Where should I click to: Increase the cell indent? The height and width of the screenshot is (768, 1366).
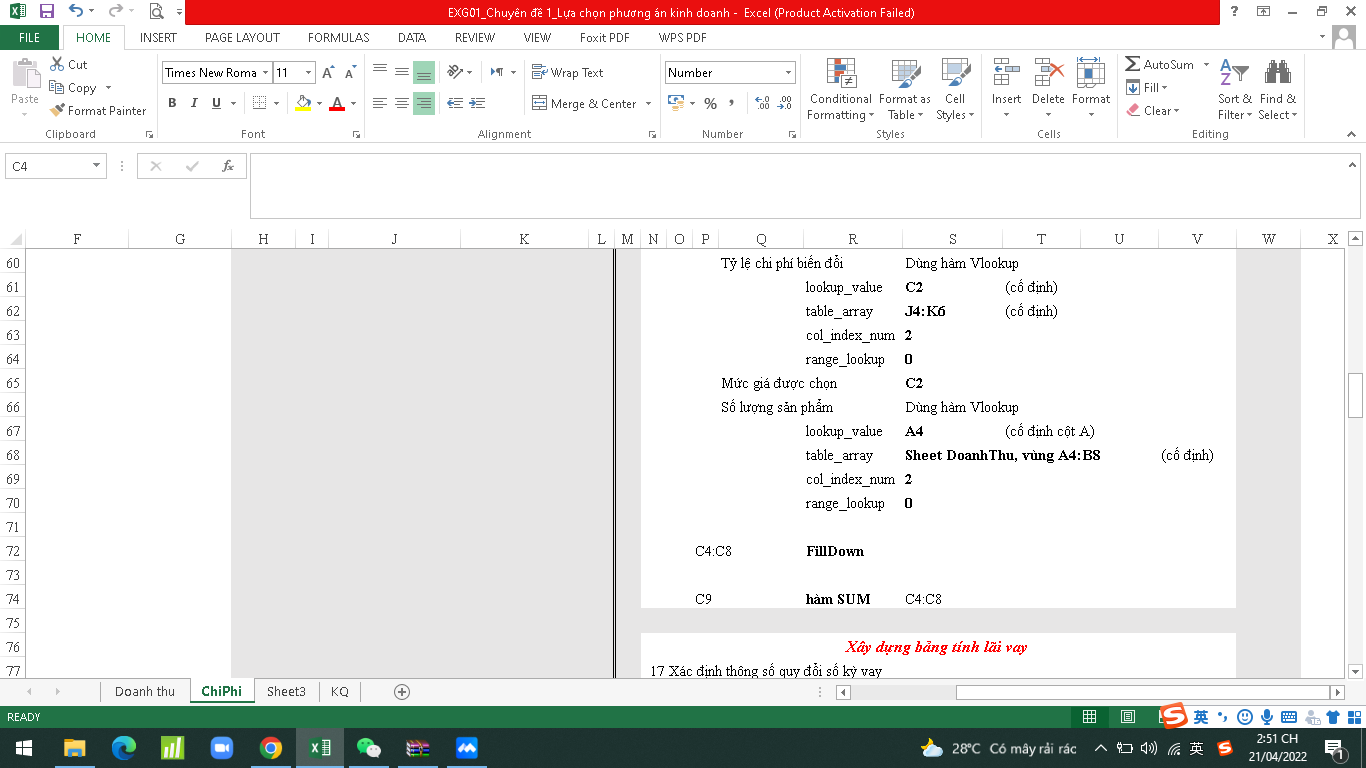pos(478,103)
